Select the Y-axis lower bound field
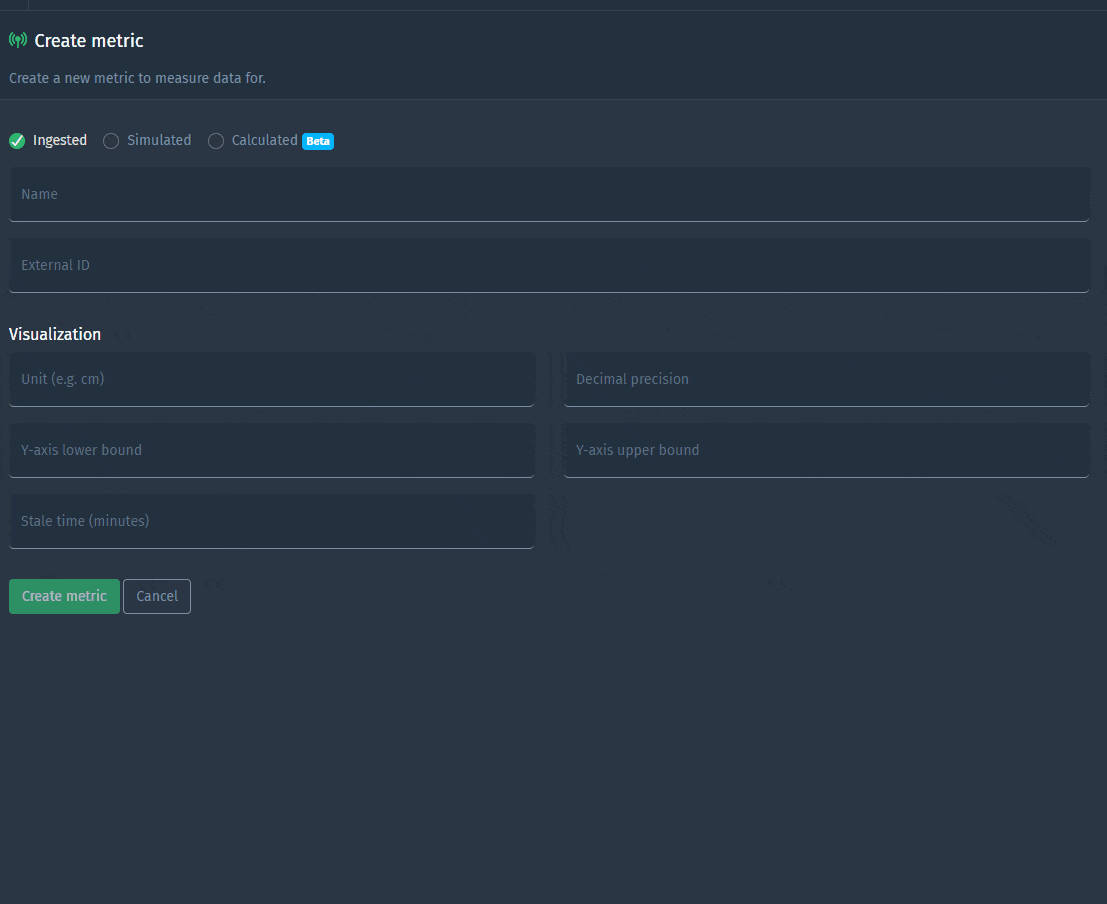This screenshot has width=1107, height=904. pos(272,450)
